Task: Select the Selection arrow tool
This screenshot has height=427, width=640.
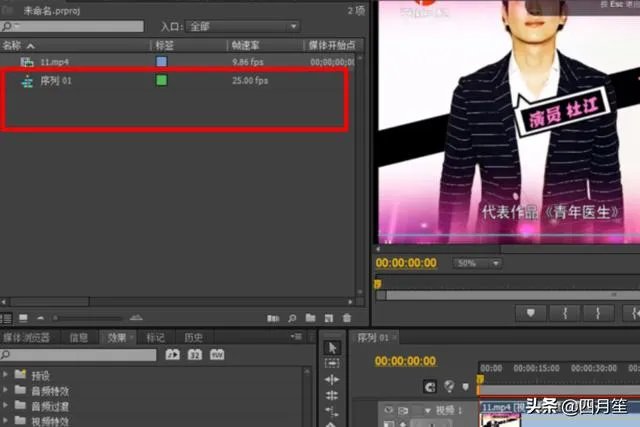Action: tap(332, 348)
